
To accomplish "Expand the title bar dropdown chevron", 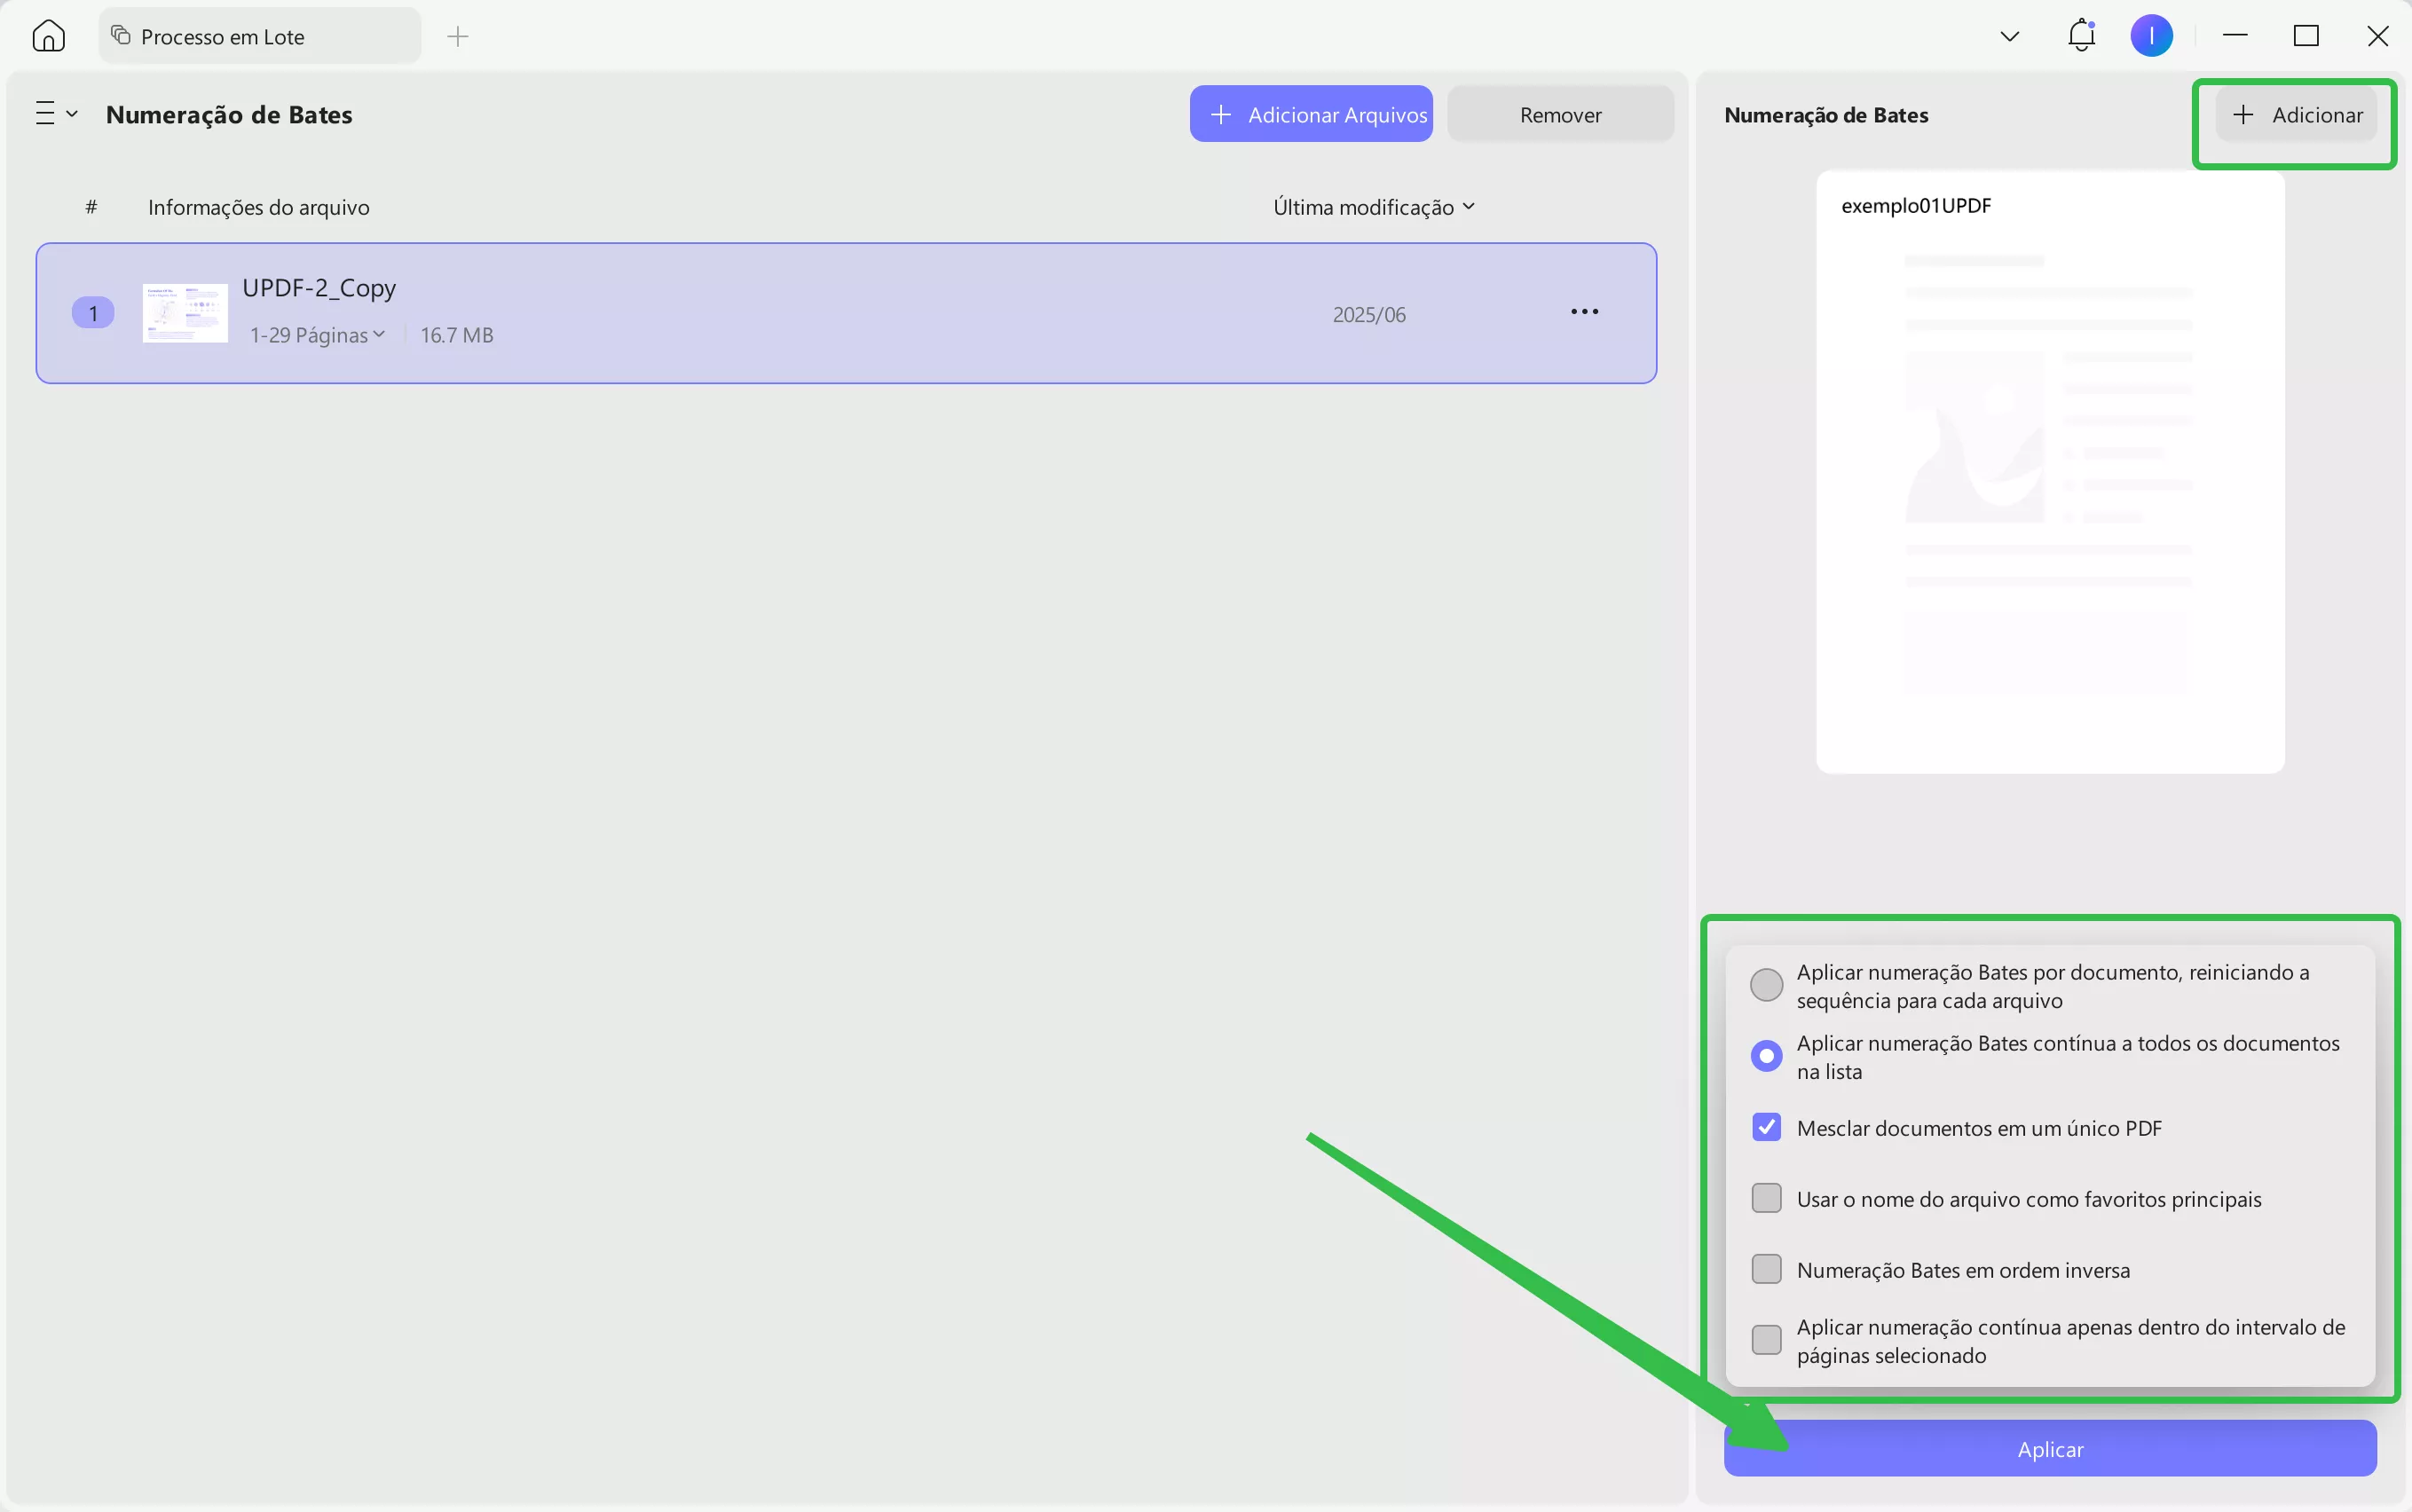I will (x=2009, y=37).
